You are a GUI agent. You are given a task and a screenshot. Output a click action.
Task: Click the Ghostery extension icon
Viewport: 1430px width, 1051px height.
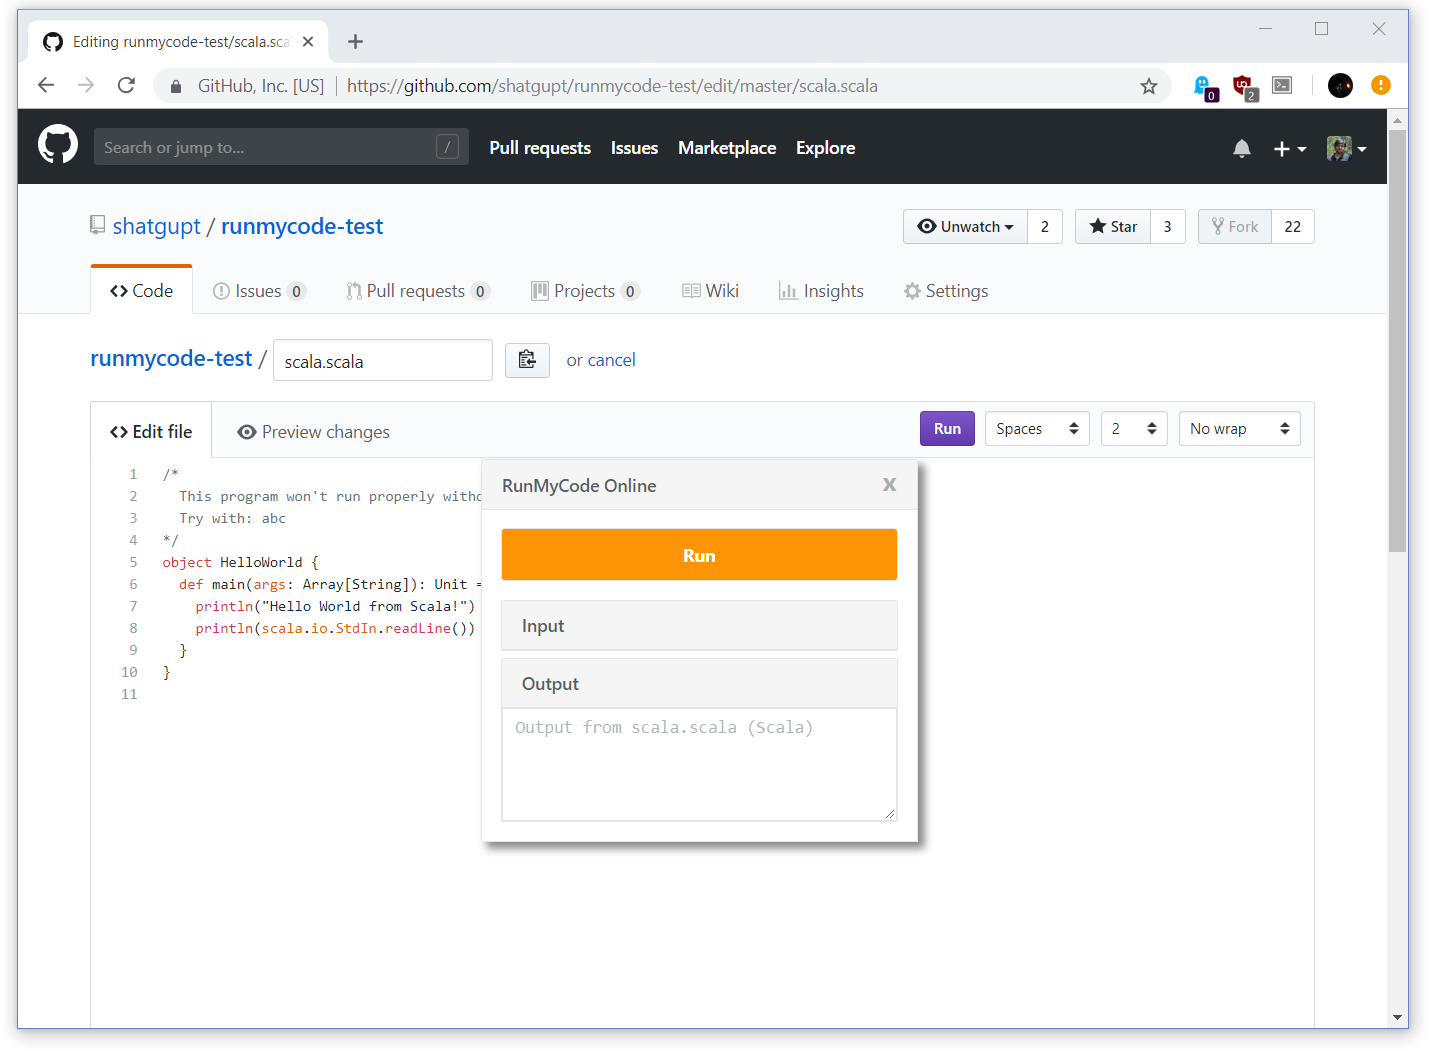click(1205, 87)
